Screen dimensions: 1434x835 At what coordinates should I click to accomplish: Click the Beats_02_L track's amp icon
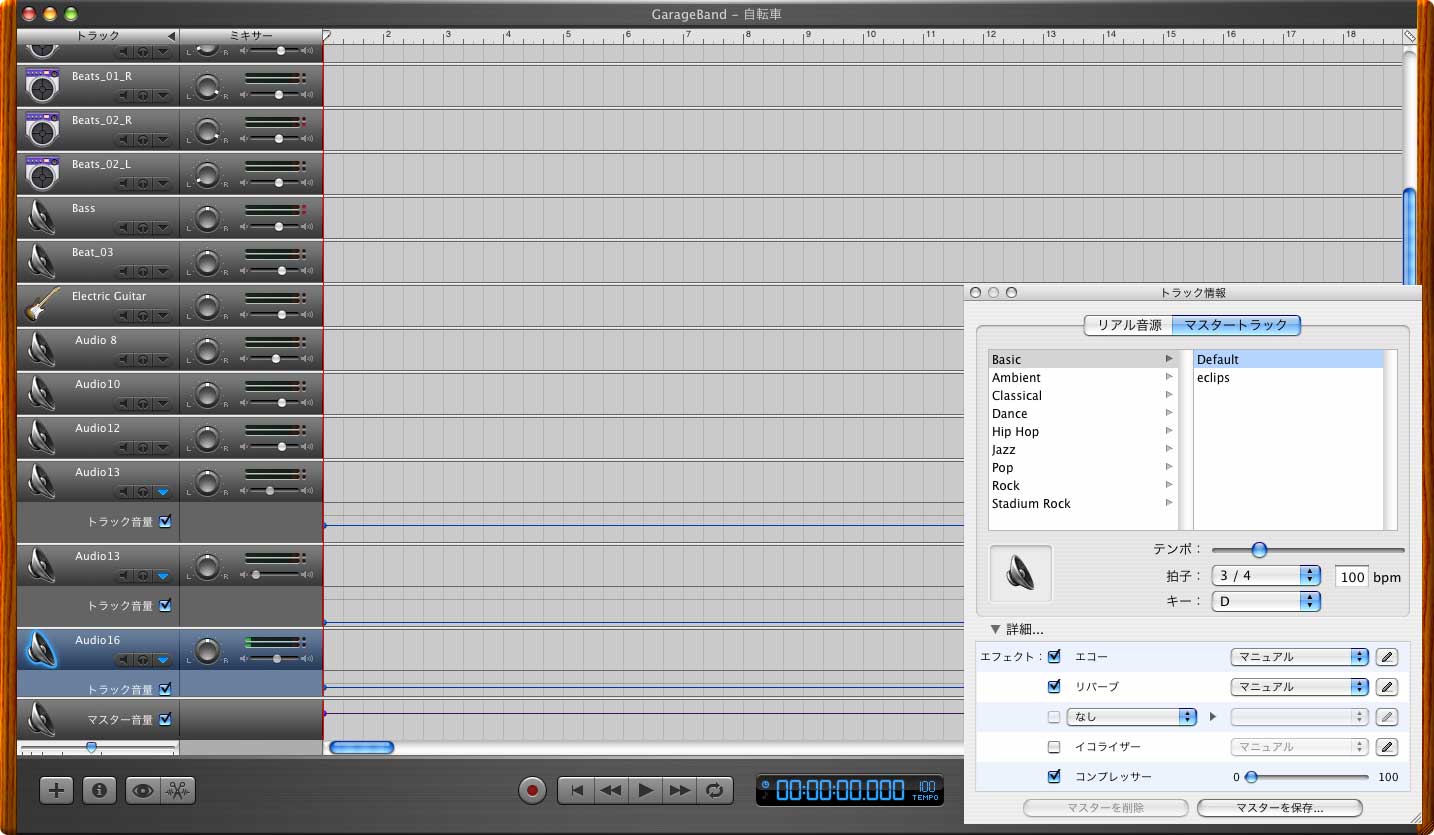[x=41, y=173]
